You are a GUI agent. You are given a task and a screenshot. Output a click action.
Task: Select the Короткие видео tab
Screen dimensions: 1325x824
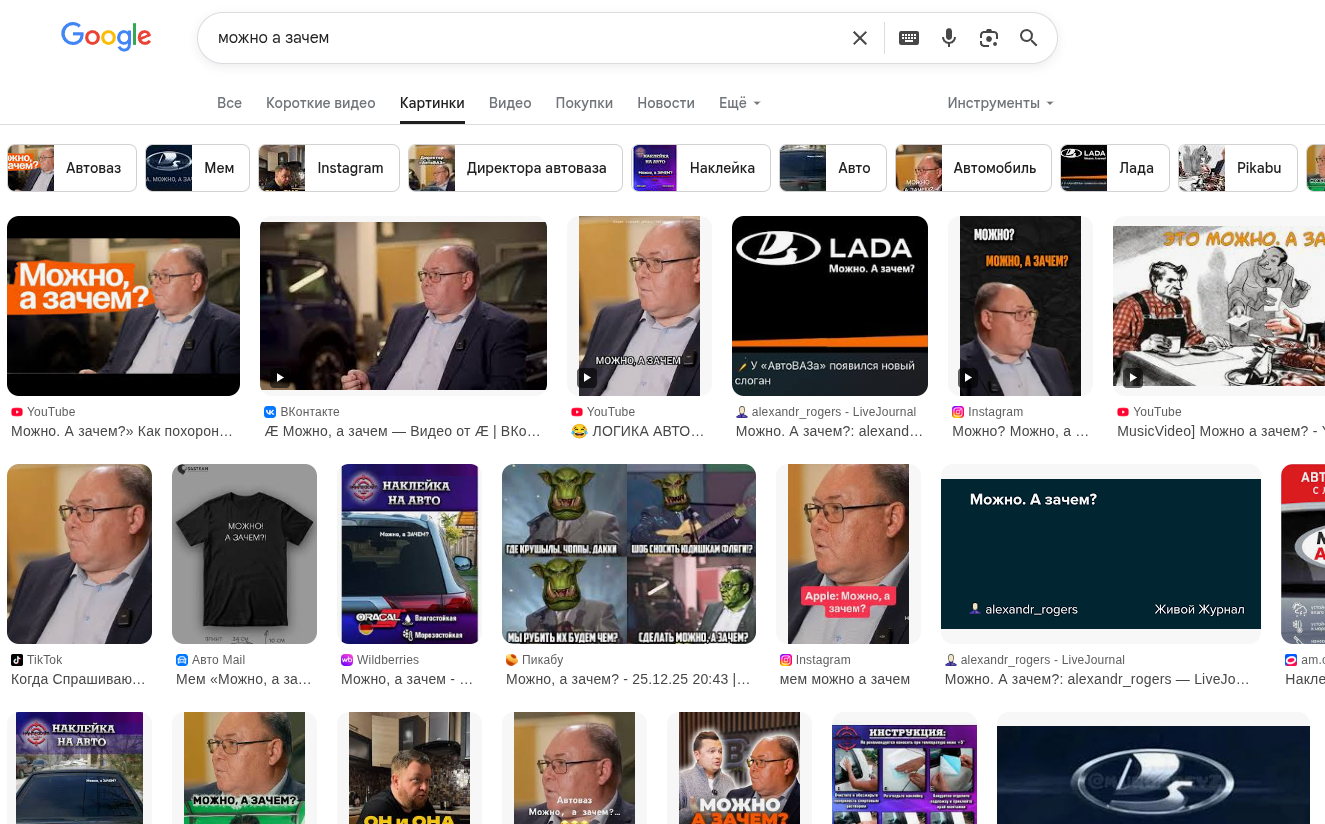[320, 103]
